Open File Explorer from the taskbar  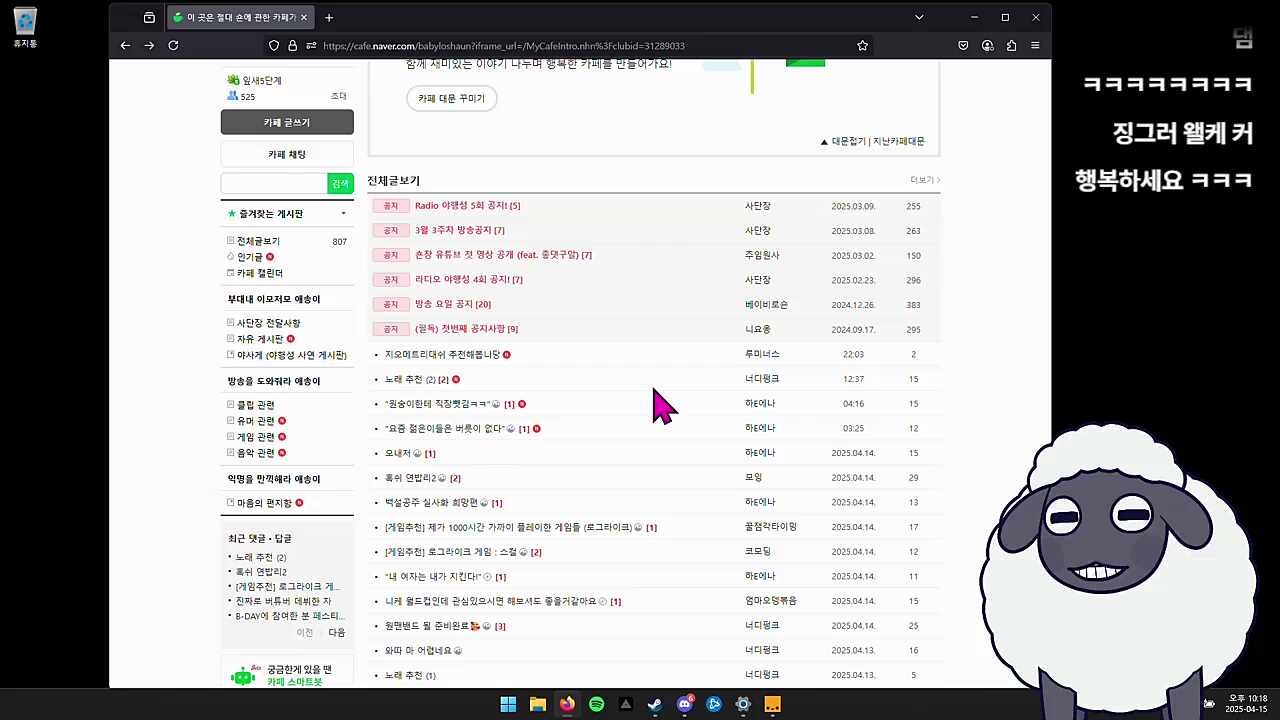click(538, 704)
